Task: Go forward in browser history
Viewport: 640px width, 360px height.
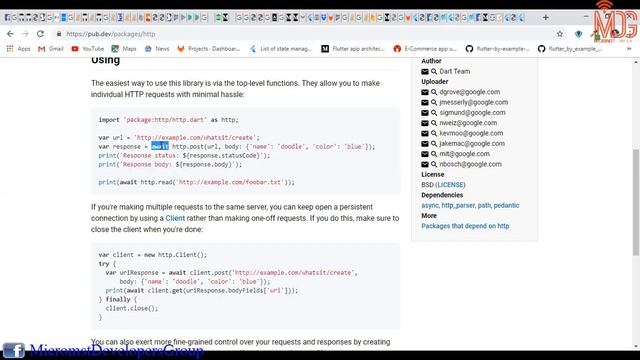Action: click(x=25, y=34)
